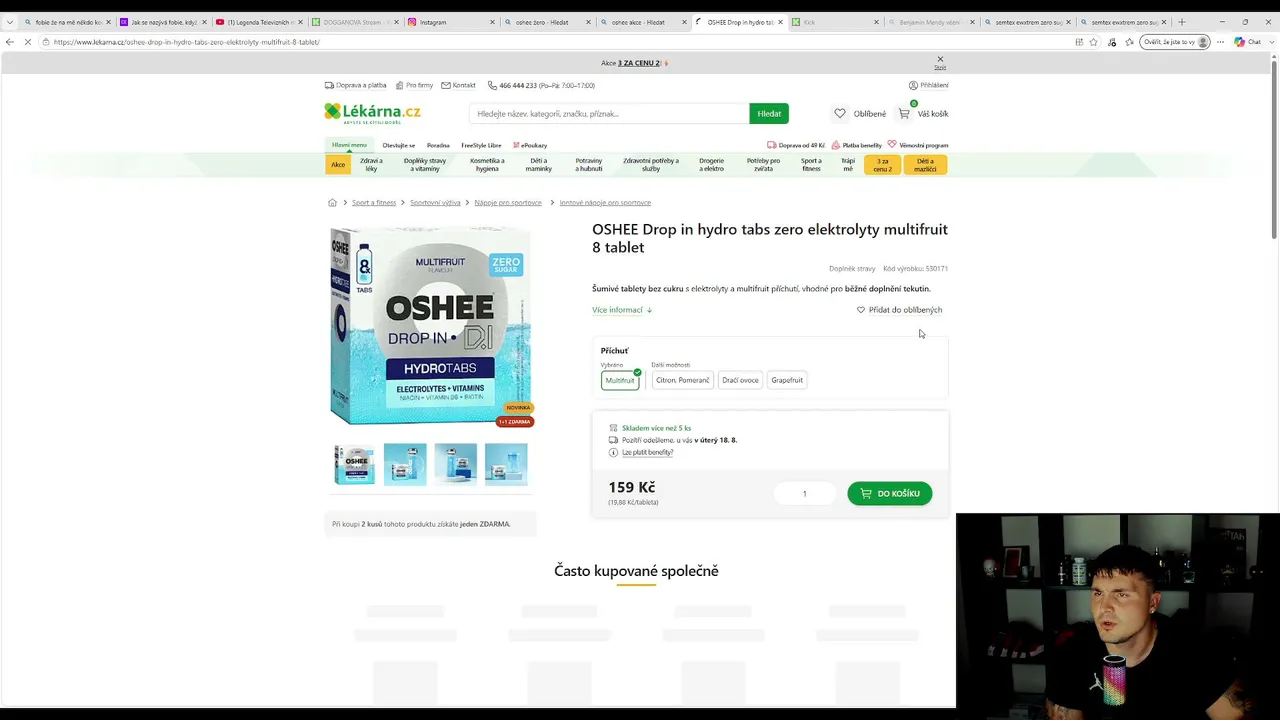
Task: Add to cart with DO KOŠÍKU button
Action: (x=890, y=493)
